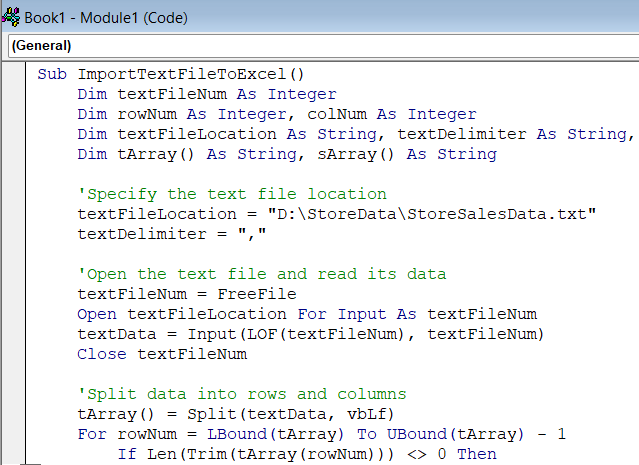Image resolution: width=639 pixels, height=465 pixels.
Task: Click the 'Book1 - Module1 (Code)' title text
Action: tap(106, 18)
